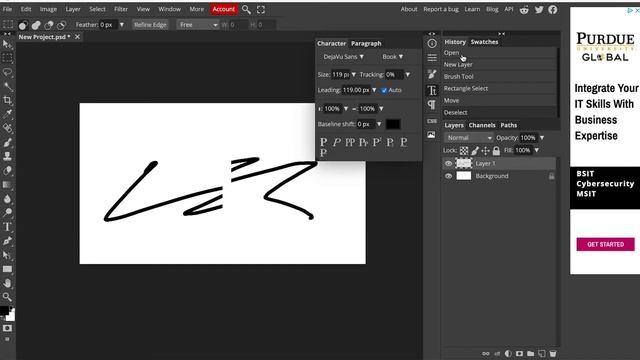Expand the Tracking value arrow
This screenshot has width=640, height=360.
(408, 75)
